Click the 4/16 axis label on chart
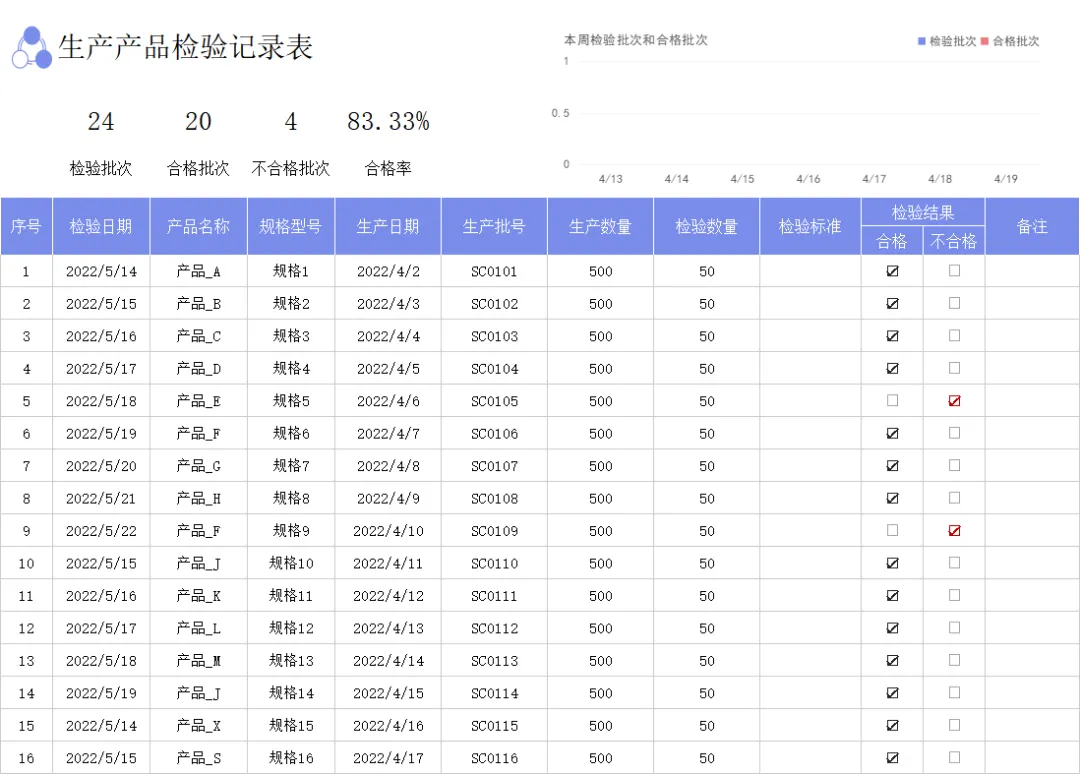1080x774 pixels. pos(808,179)
